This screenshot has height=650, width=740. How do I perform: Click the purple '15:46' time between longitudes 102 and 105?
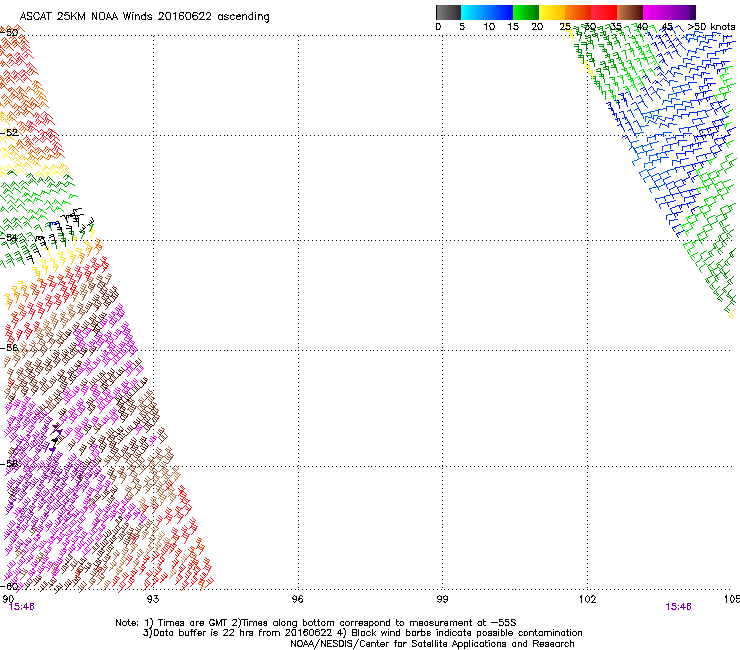click(679, 607)
